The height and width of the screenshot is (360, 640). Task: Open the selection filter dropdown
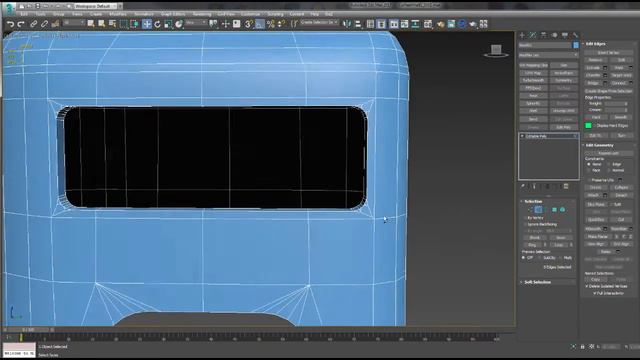pos(74,23)
